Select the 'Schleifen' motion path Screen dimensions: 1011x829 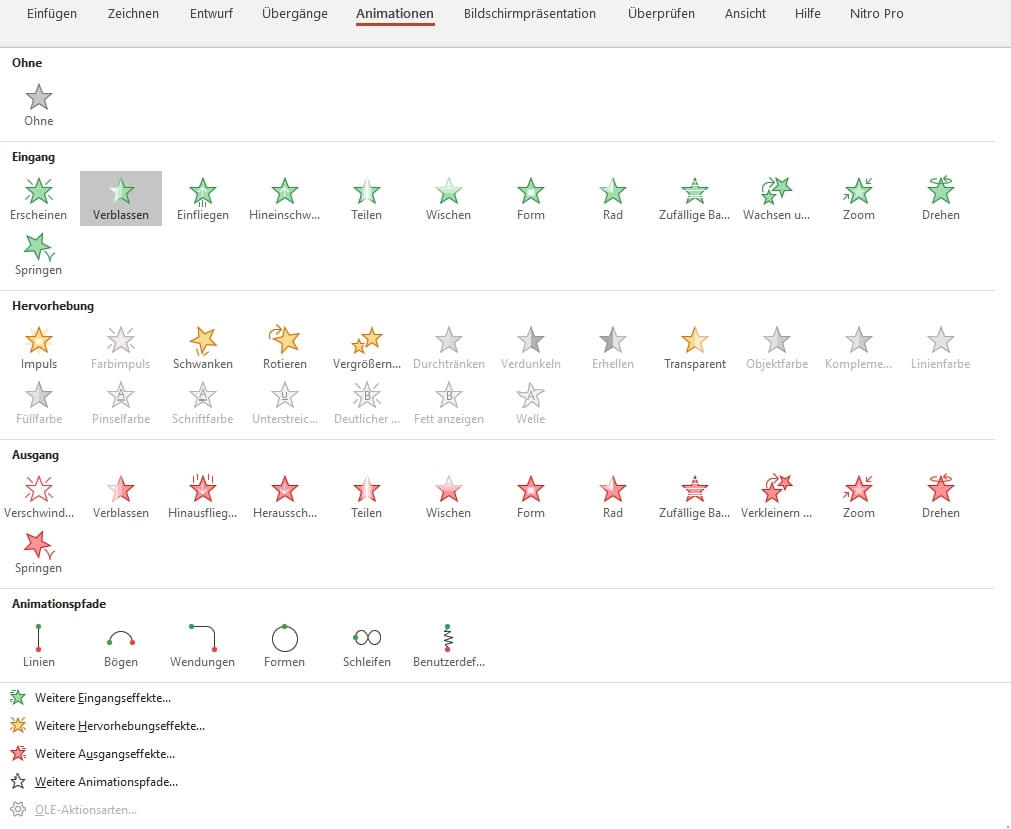click(x=367, y=645)
